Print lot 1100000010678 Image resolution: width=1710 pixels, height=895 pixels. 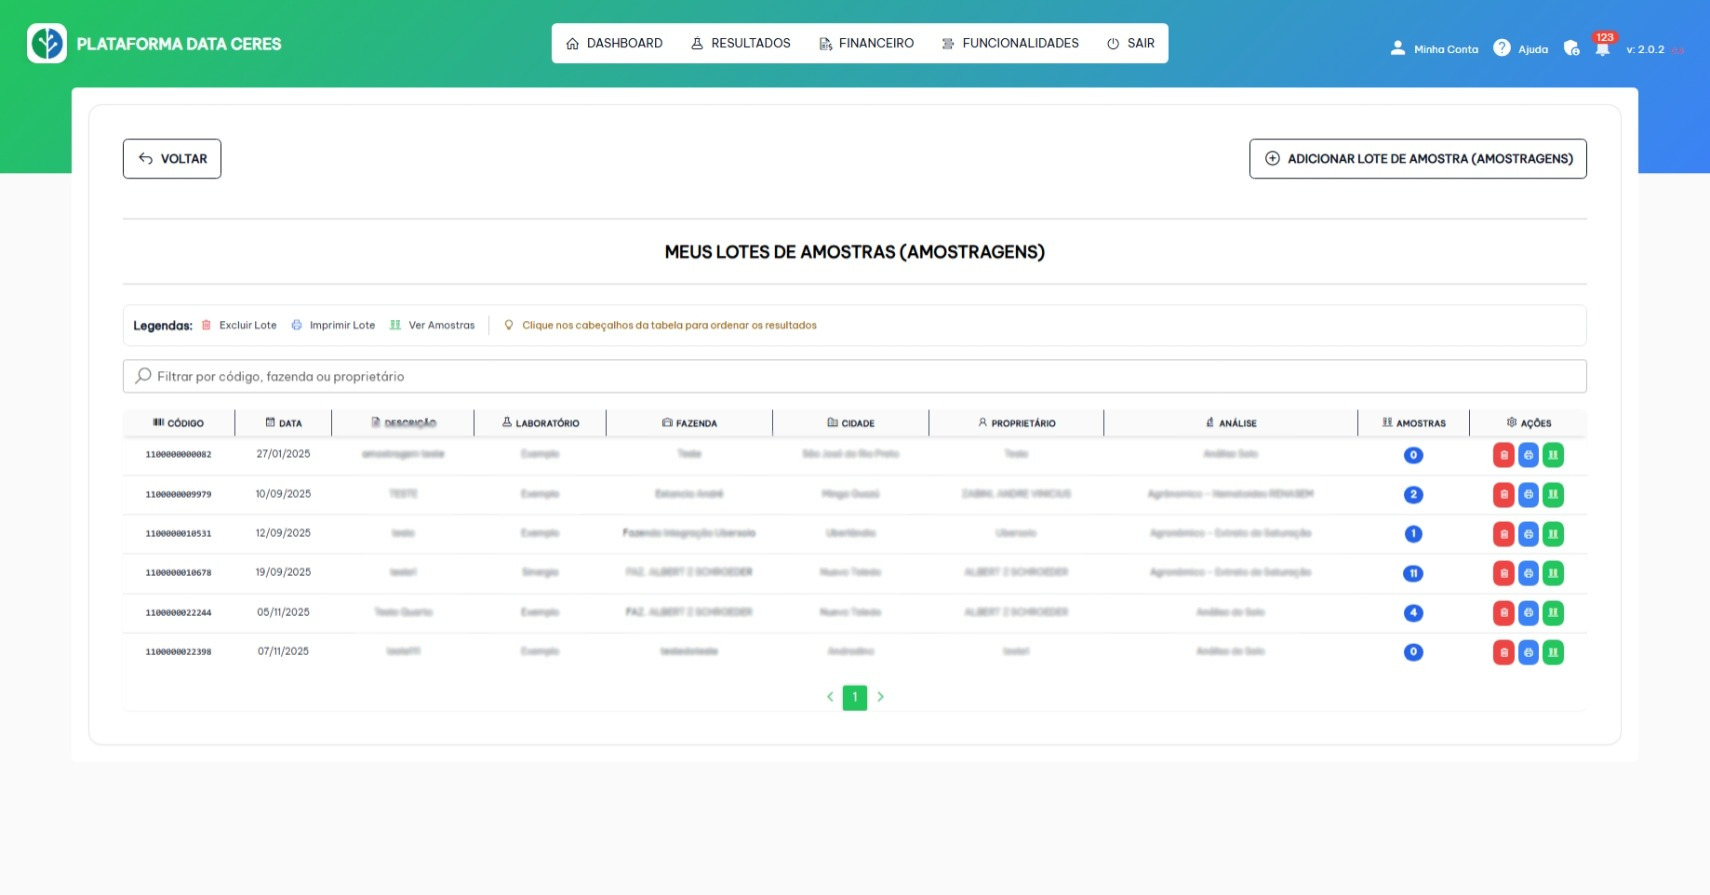tap(1528, 574)
